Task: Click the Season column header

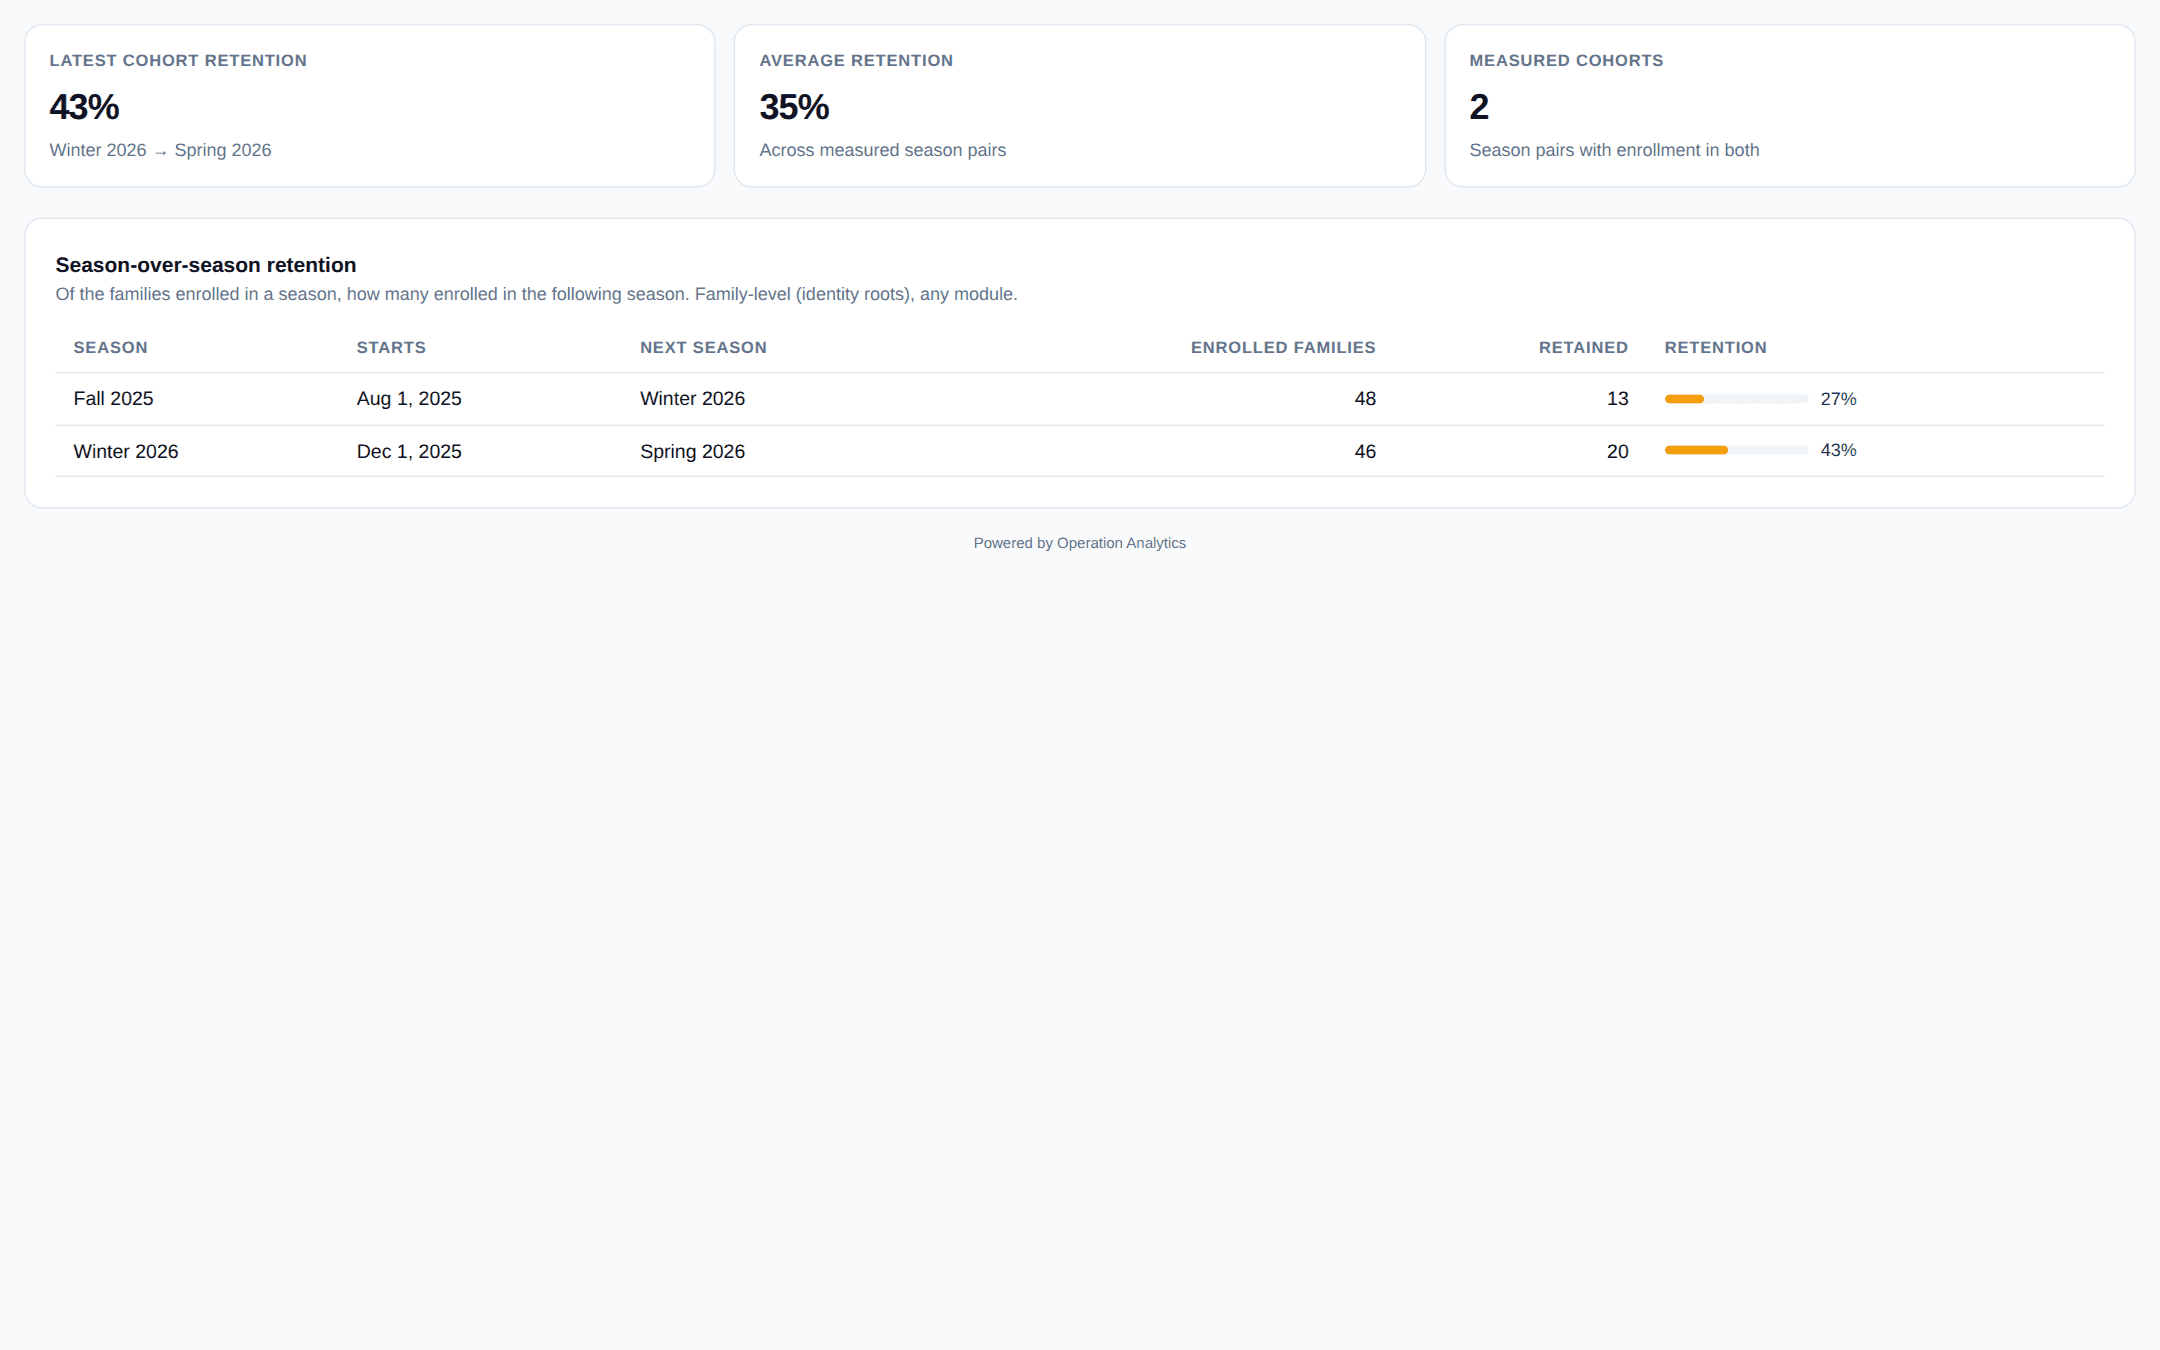Action: [110, 347]
